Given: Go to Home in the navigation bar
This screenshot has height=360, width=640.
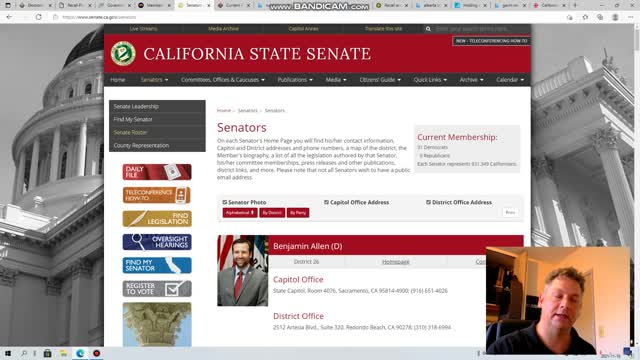Looking at the screenshot, I should click(118, 80).
